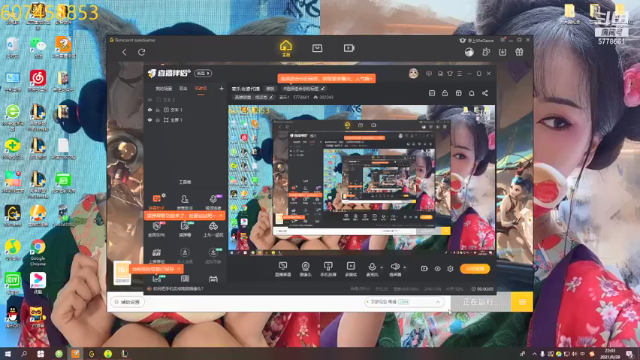This screenshot has height=360, width=640.
Task: Click the stream preview canvas
Action: (362, 180)
